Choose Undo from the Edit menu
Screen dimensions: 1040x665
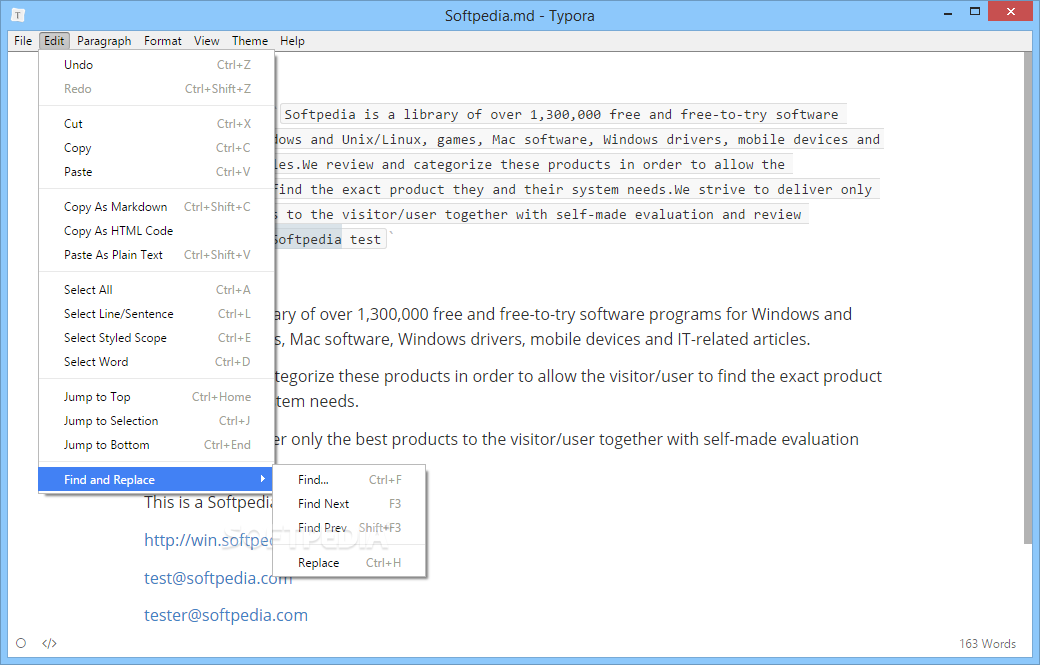click(x=157, y=65)
